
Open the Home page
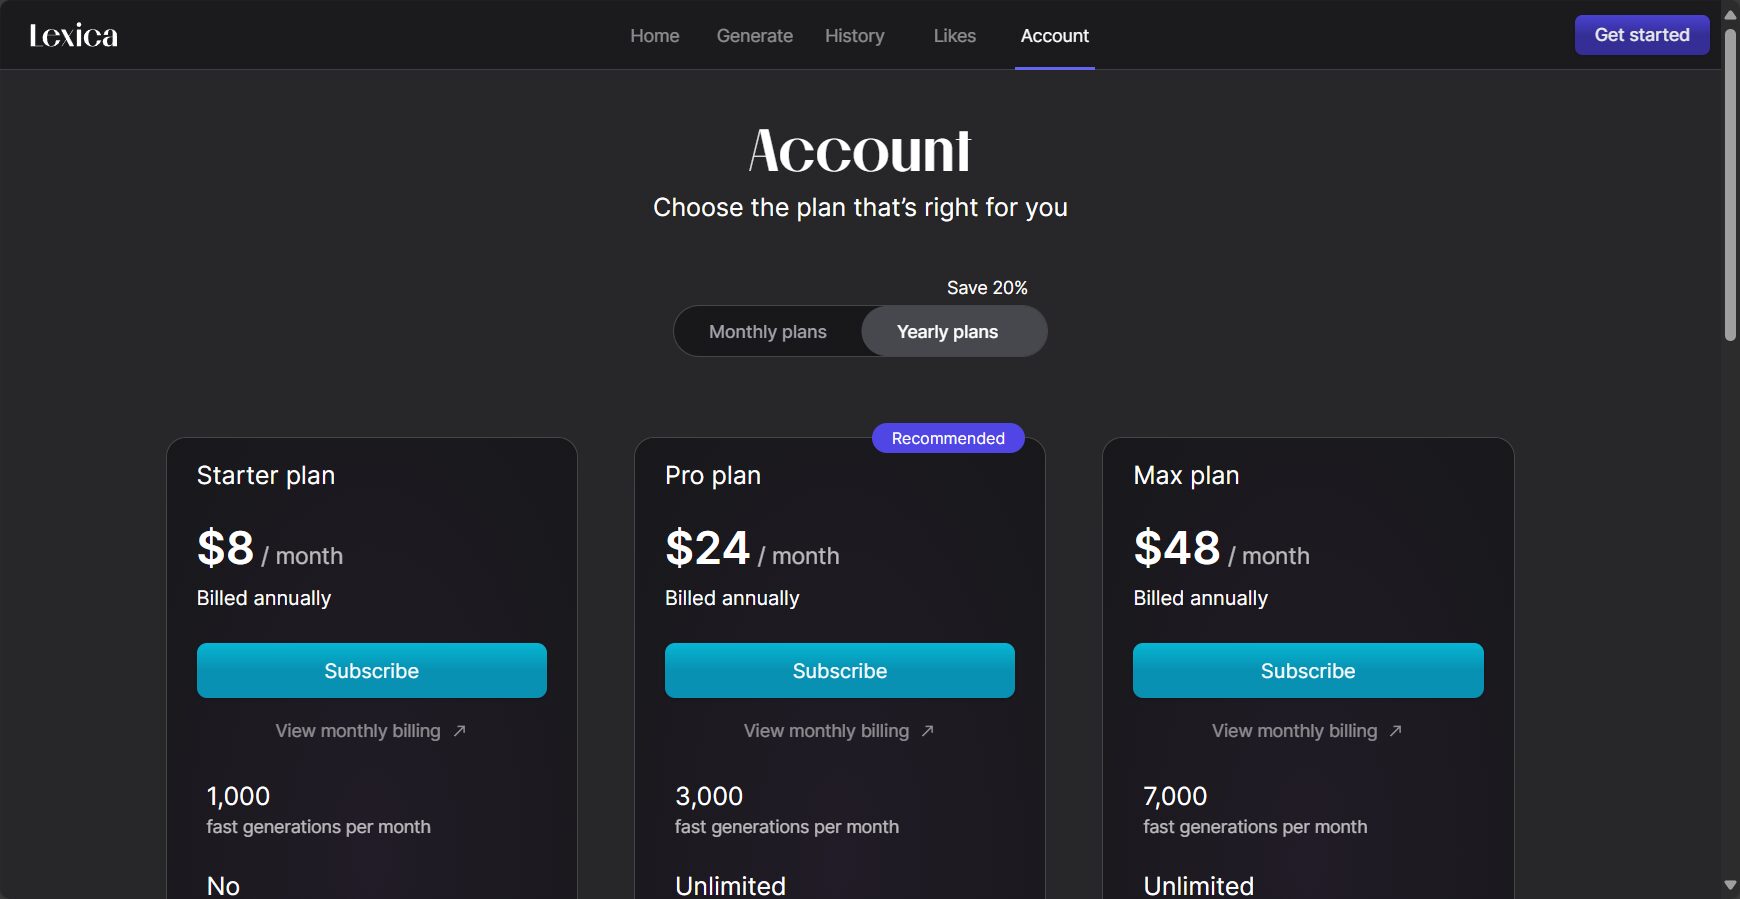pos(655,36)
